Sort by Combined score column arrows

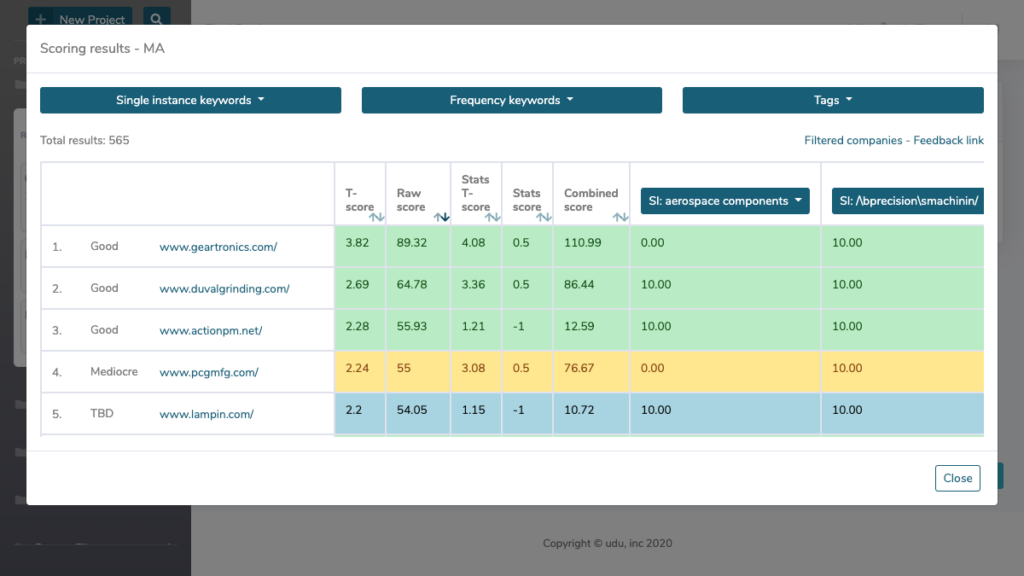tap(620, 217)
